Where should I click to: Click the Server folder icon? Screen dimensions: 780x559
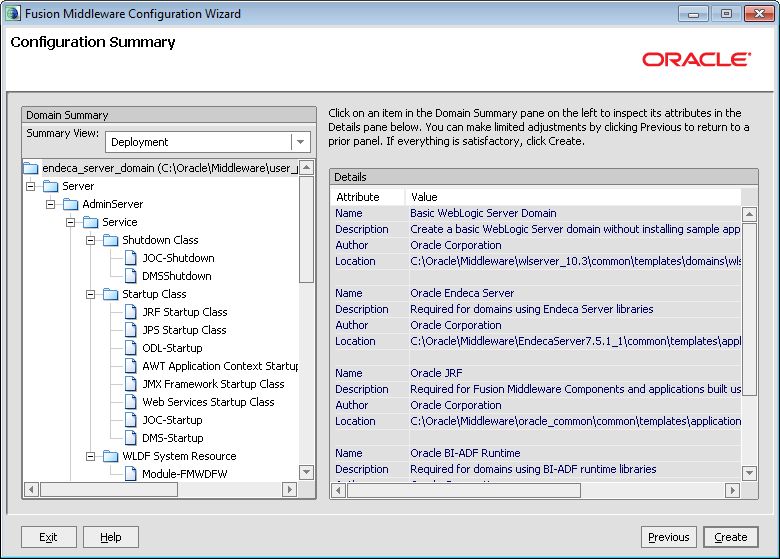coord(51,186)
